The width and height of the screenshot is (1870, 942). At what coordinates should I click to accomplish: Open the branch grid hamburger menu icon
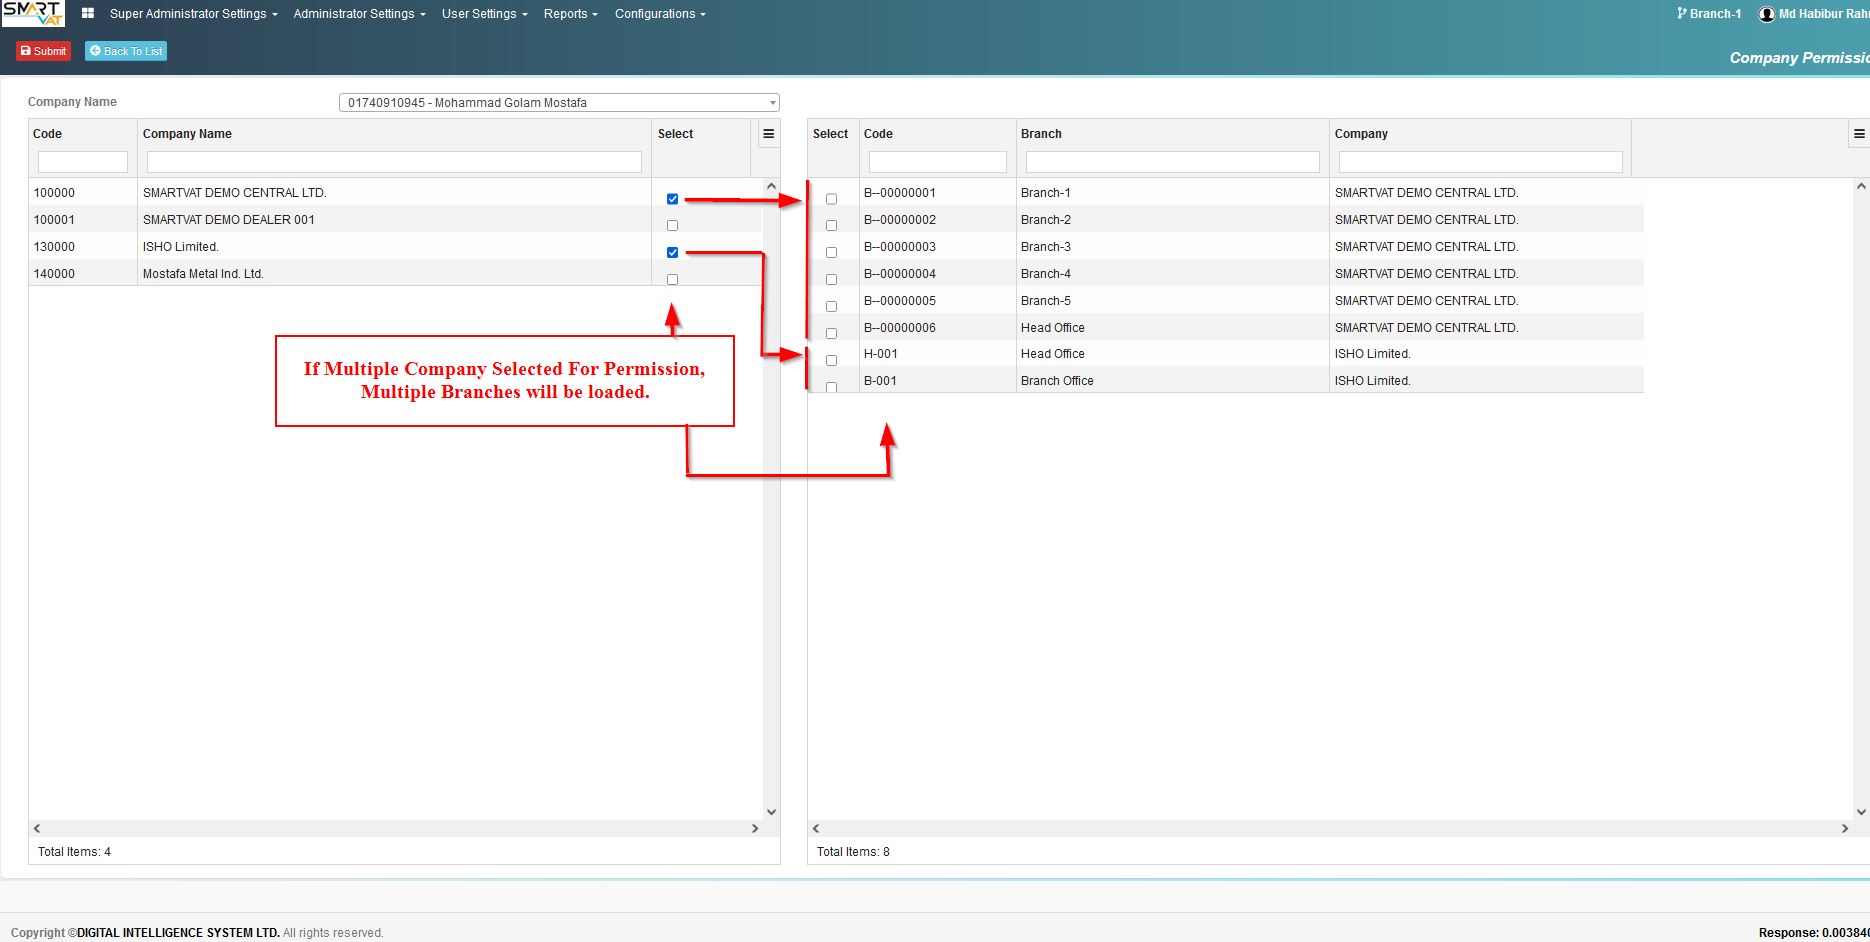(1859, 134)
